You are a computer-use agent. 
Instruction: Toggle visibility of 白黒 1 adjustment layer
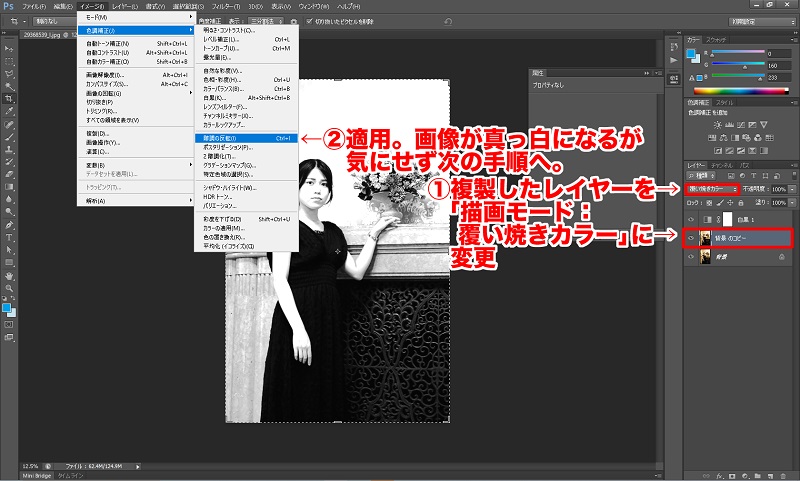[x=691, y=219]
